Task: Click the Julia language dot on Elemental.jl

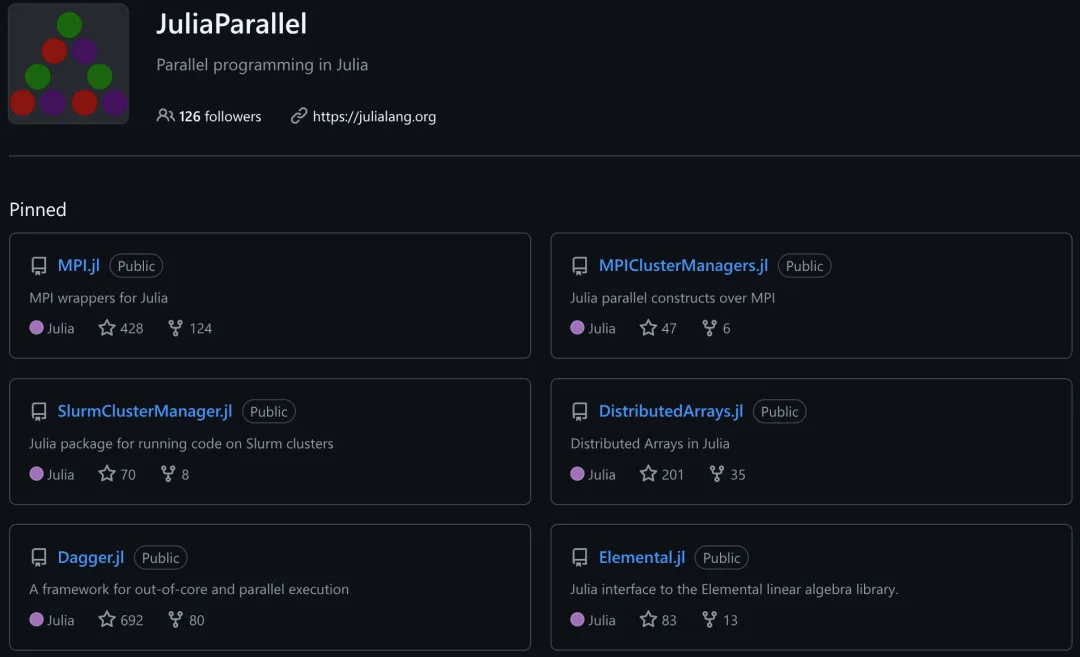Action: (x=577, y=620)
